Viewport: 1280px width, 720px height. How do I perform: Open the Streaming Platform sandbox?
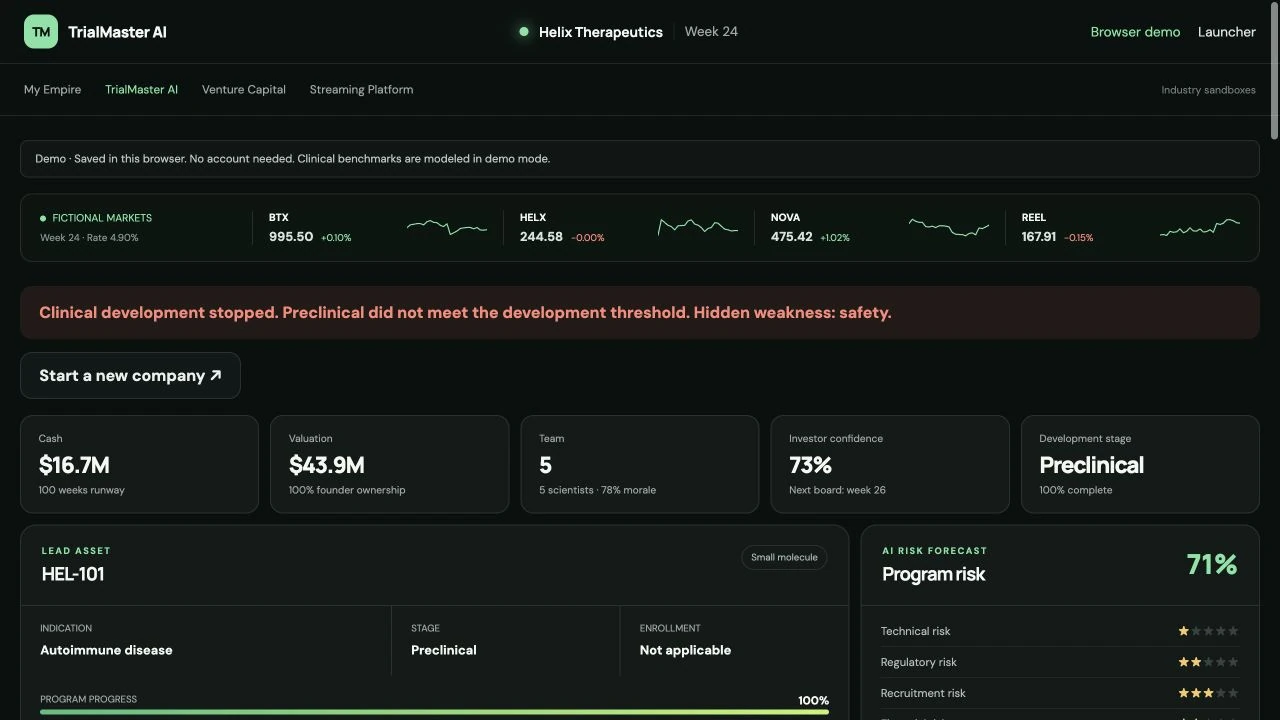pyautogui.click(x=361, y=90)
